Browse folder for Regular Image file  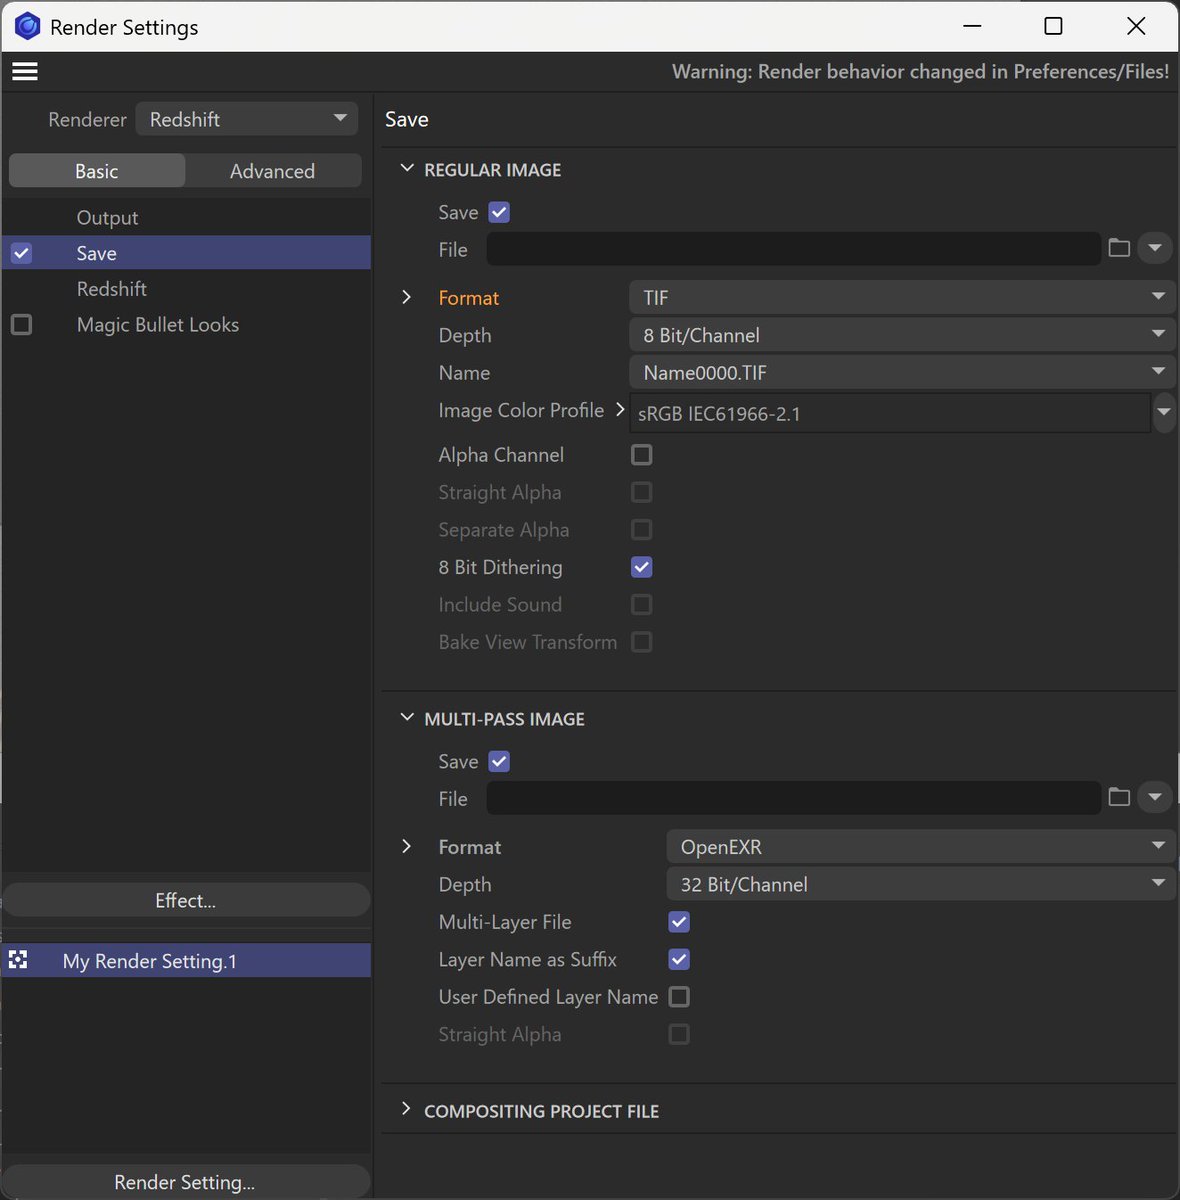[1119, 248]
